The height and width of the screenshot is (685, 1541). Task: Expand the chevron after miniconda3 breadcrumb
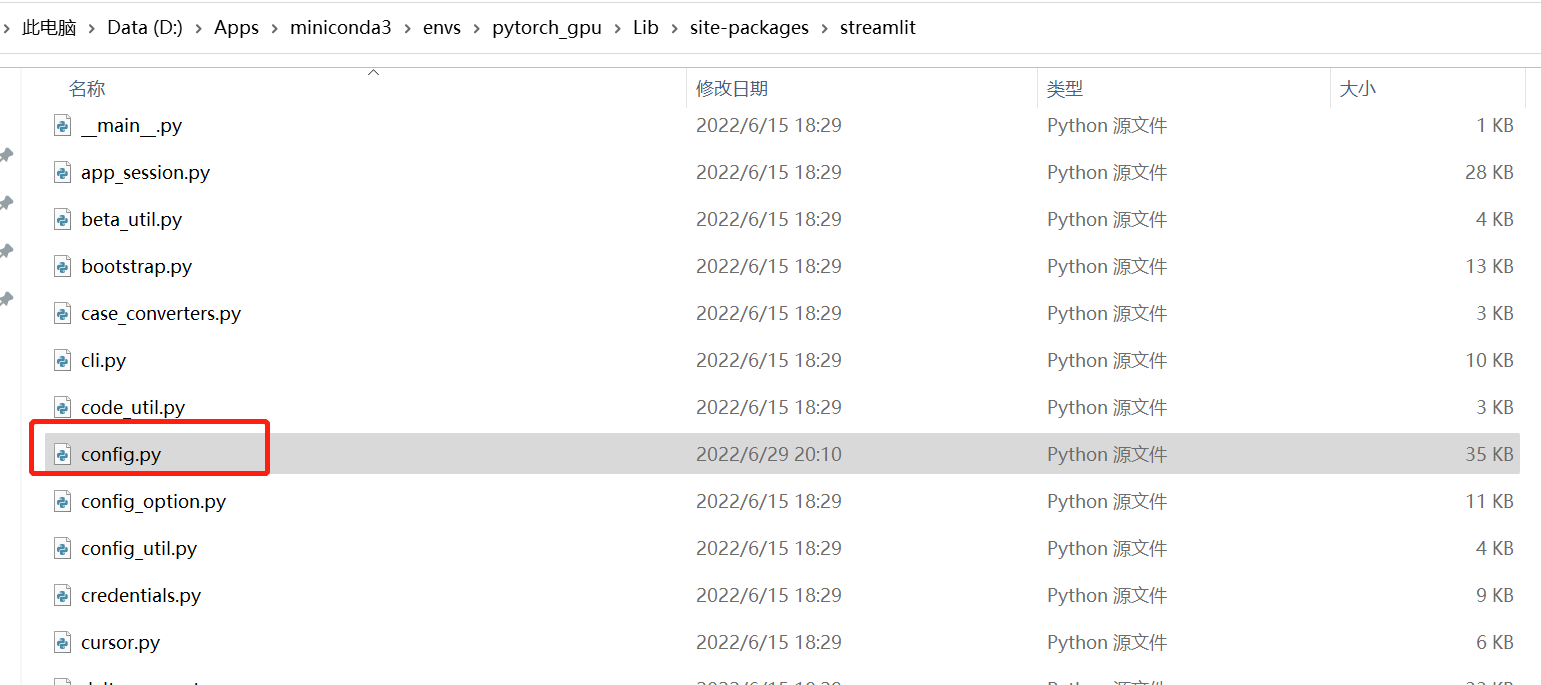pyautogui.click(x=407, y=28)
